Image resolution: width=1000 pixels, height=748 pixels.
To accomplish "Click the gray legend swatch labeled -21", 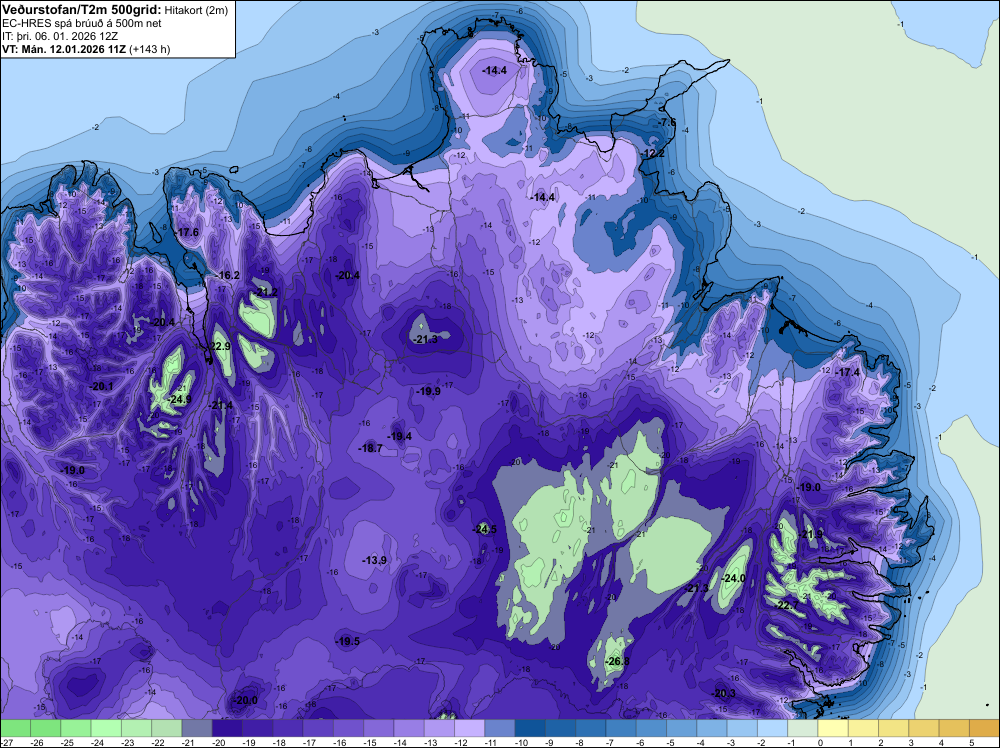I will click(x=197, y=728).
